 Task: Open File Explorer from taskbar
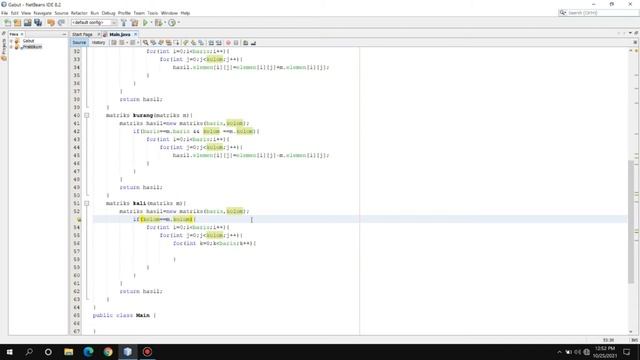click(x=69, y=352)
